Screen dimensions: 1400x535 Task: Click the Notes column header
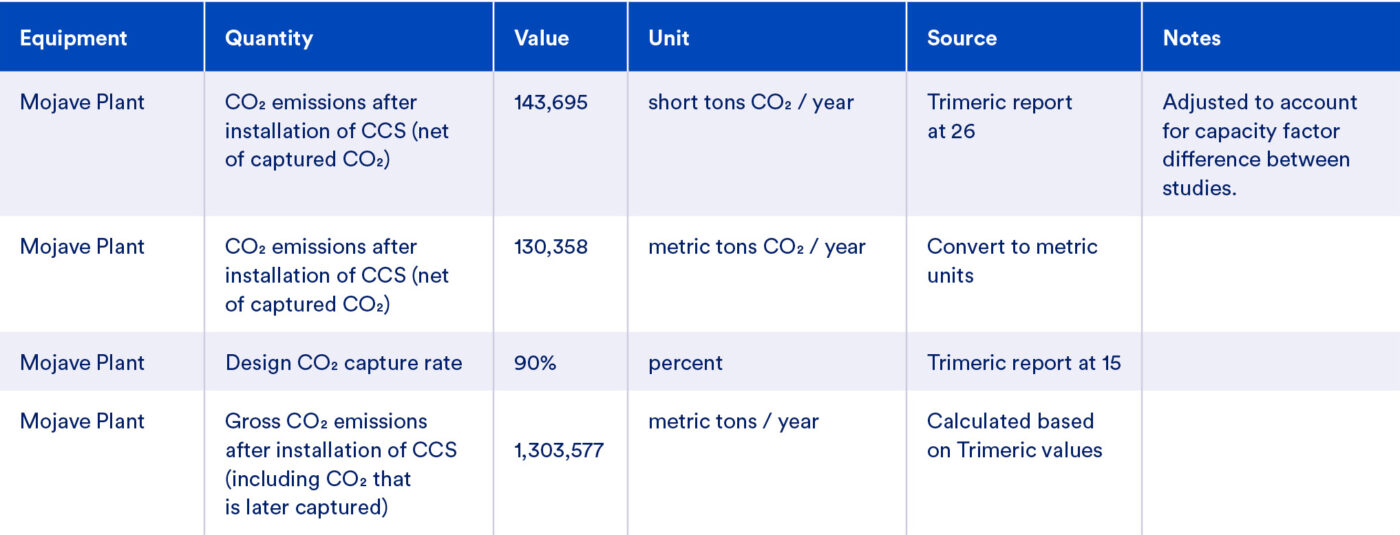[1192, 38]
